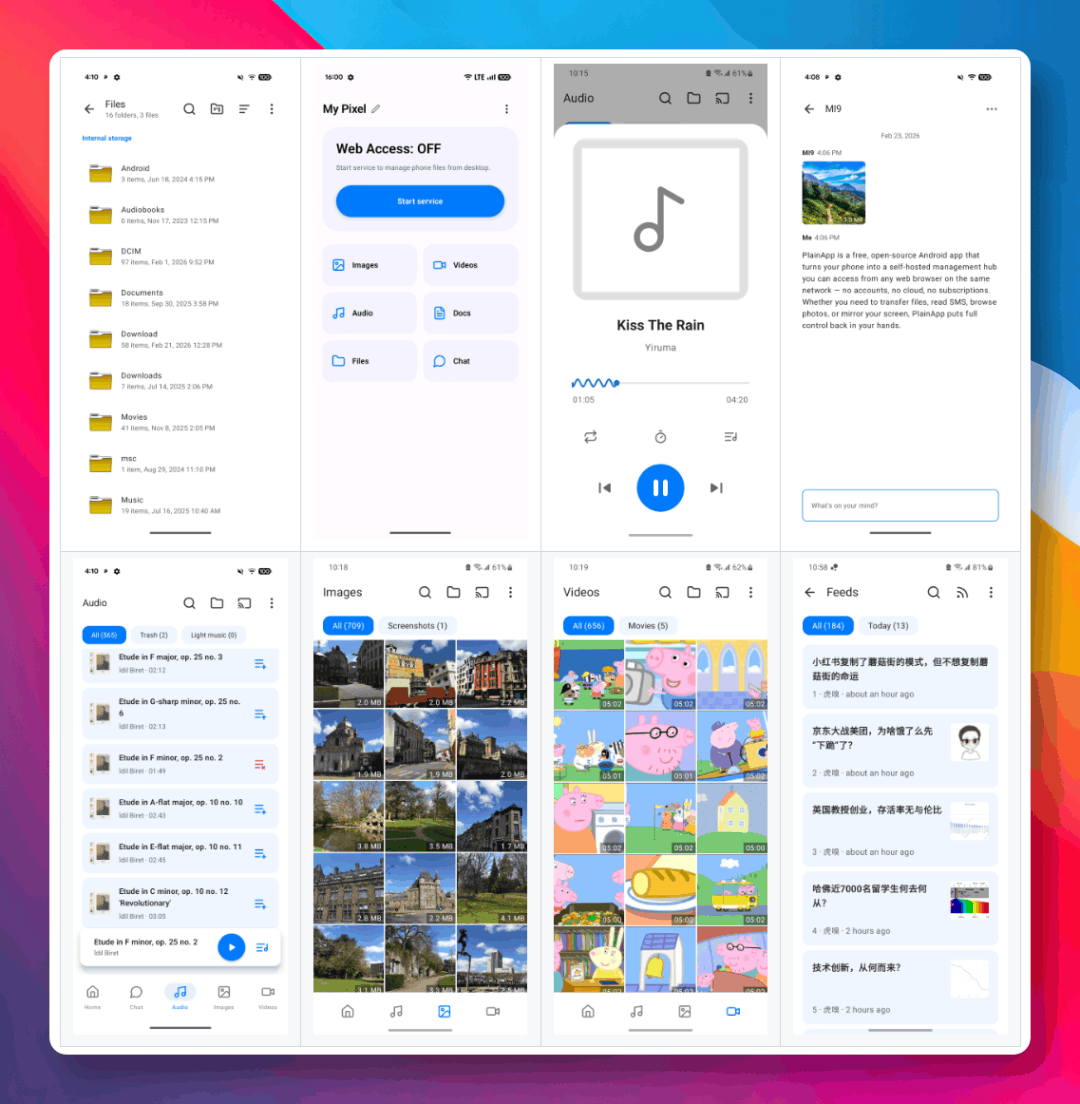Remove Etude in F minor from playlist (red icon)
This screenshot has height=1104, width=1080.
(x=260, y=764)
